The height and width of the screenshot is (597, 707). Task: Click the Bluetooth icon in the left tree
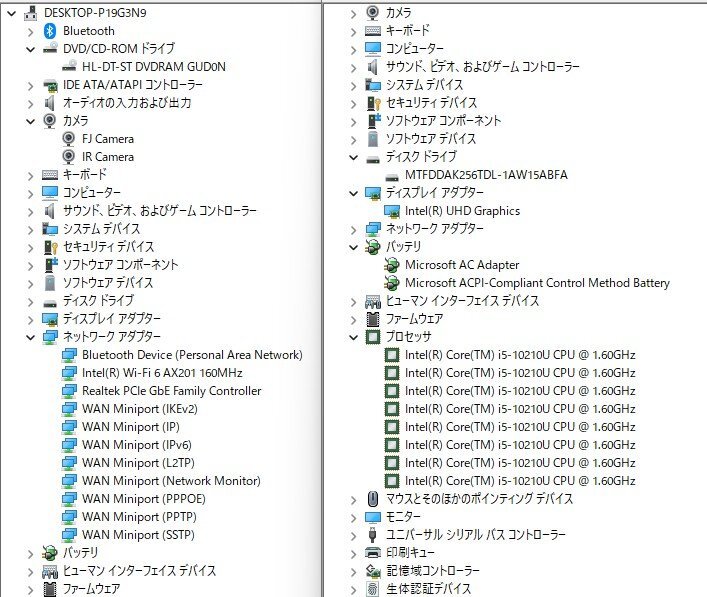(50, 31)
